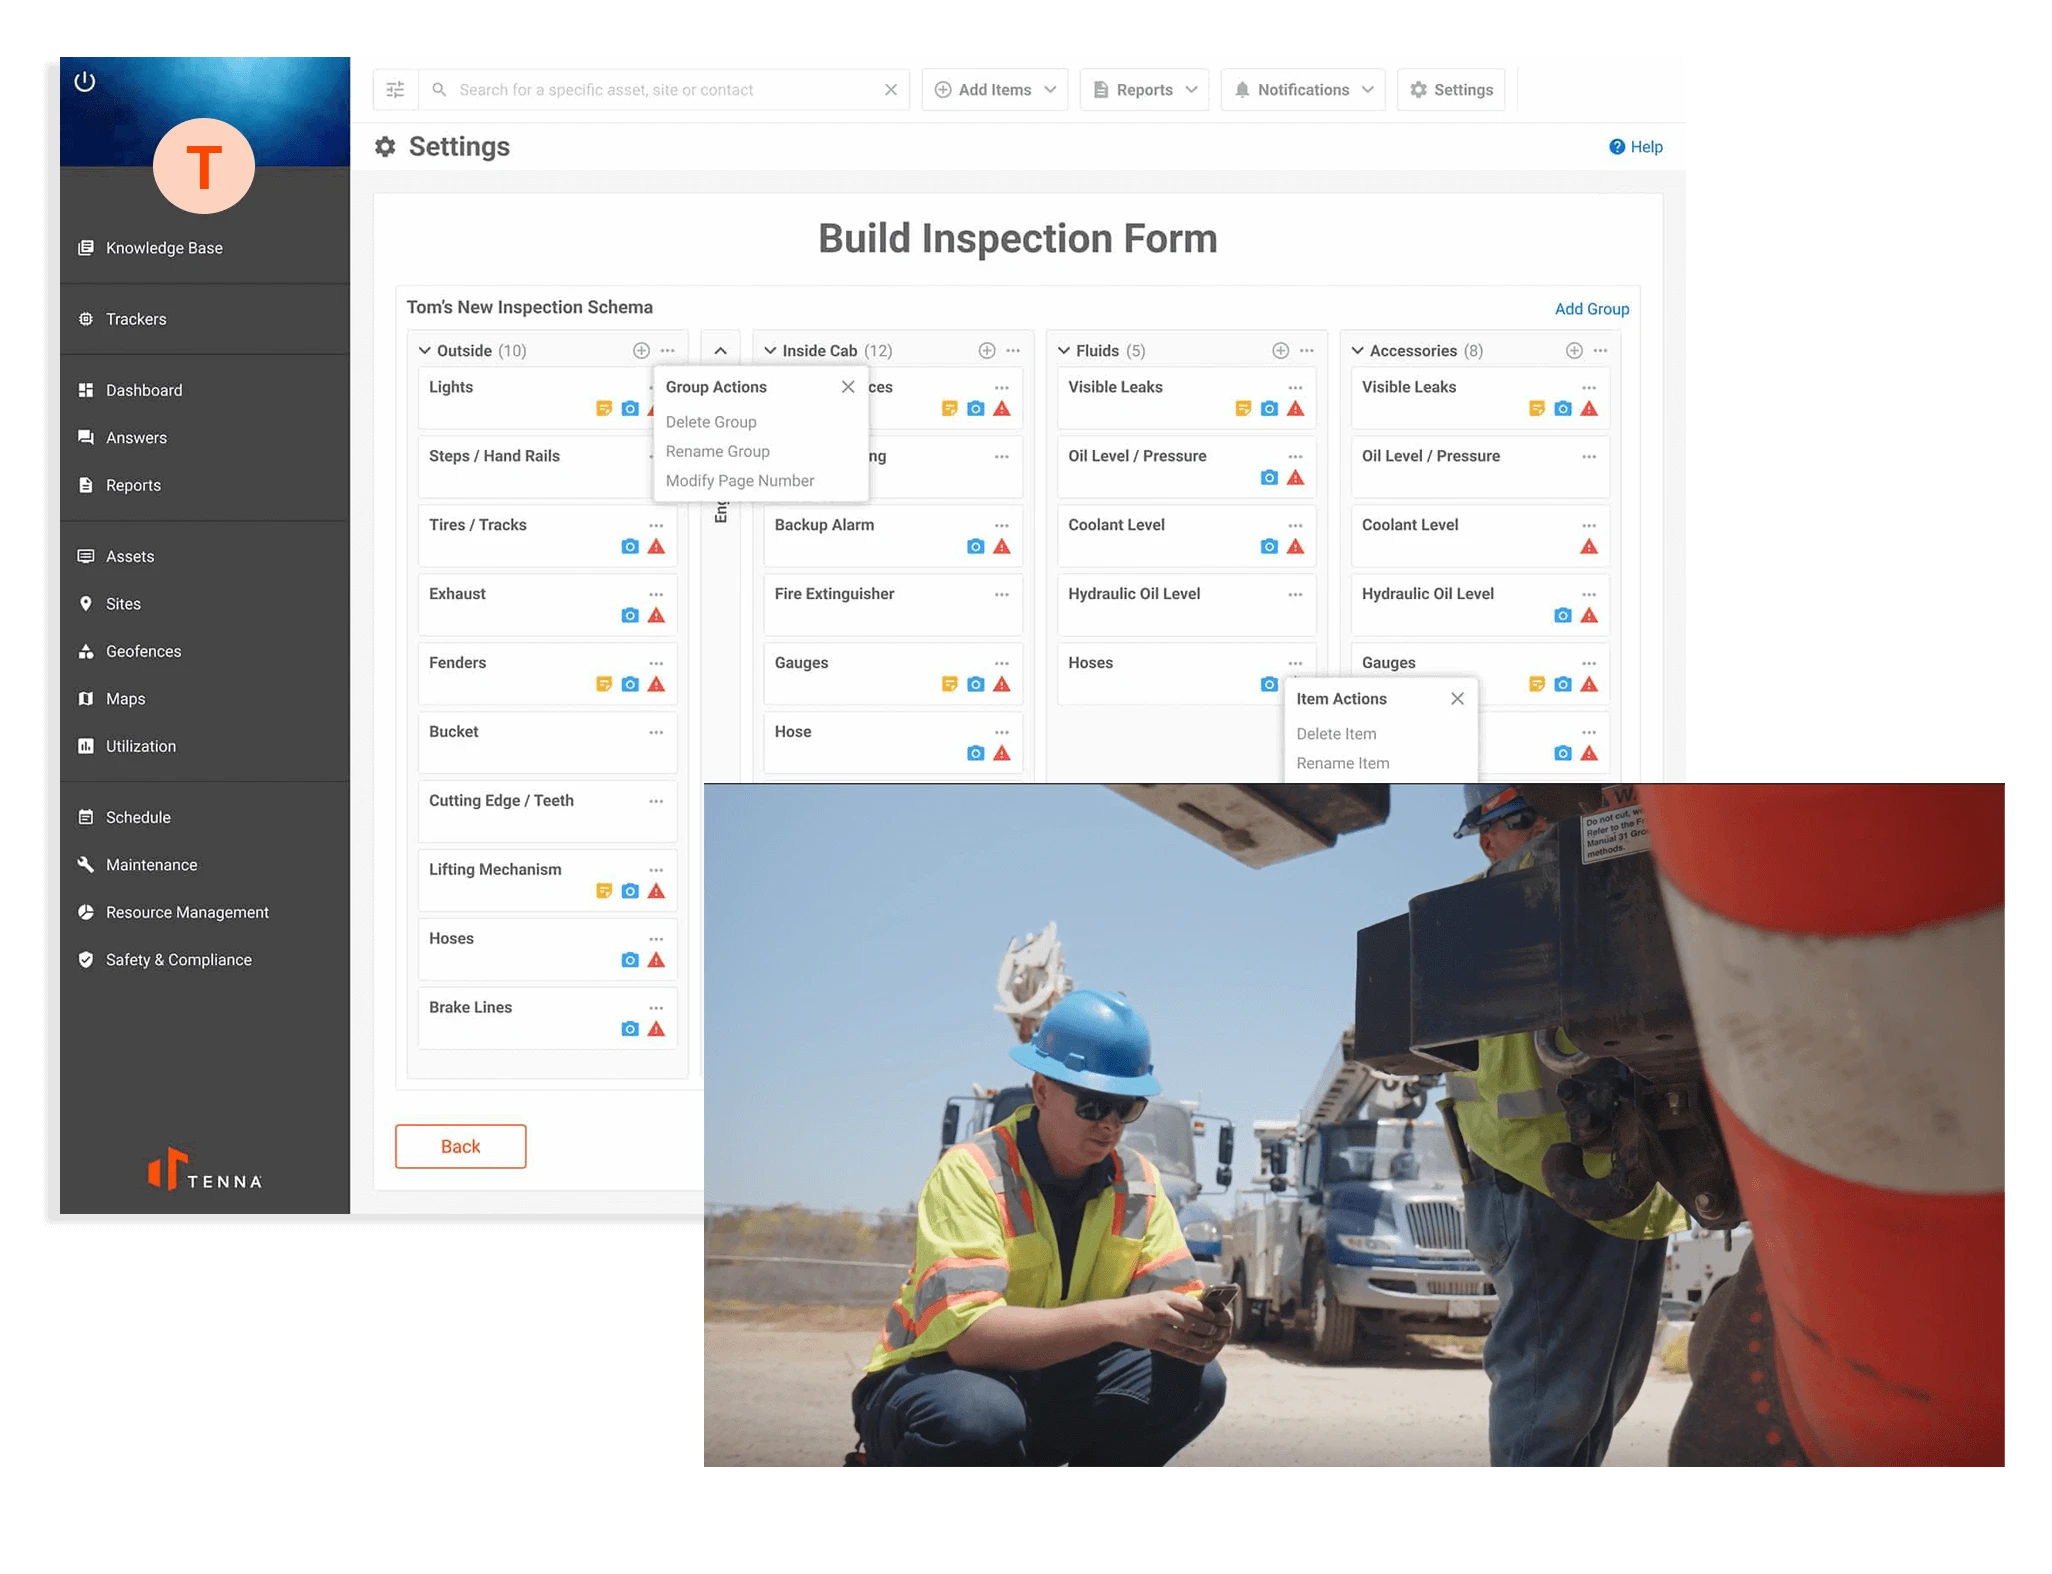Image resolution: width=2052 pixels, height=1574 pixels.
Task: Click the Add Group link
Action: click(1591, 309)
